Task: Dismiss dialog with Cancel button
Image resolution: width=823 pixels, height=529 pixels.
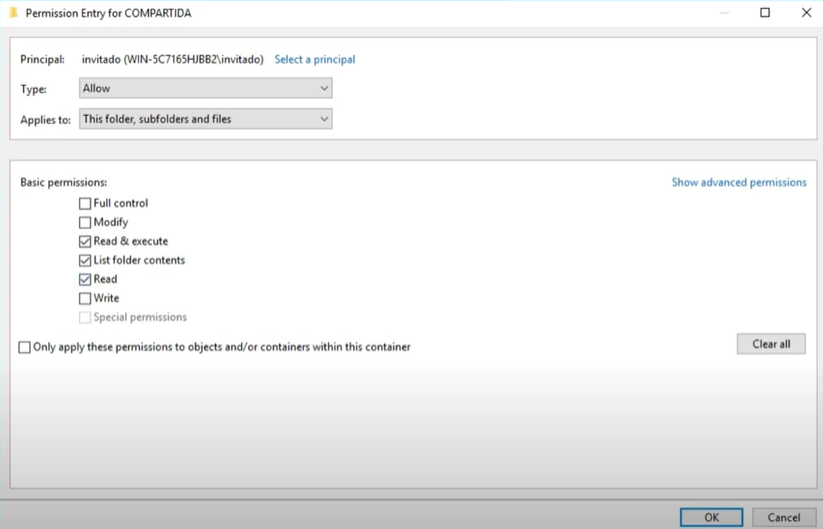Action: pos(784,517)
